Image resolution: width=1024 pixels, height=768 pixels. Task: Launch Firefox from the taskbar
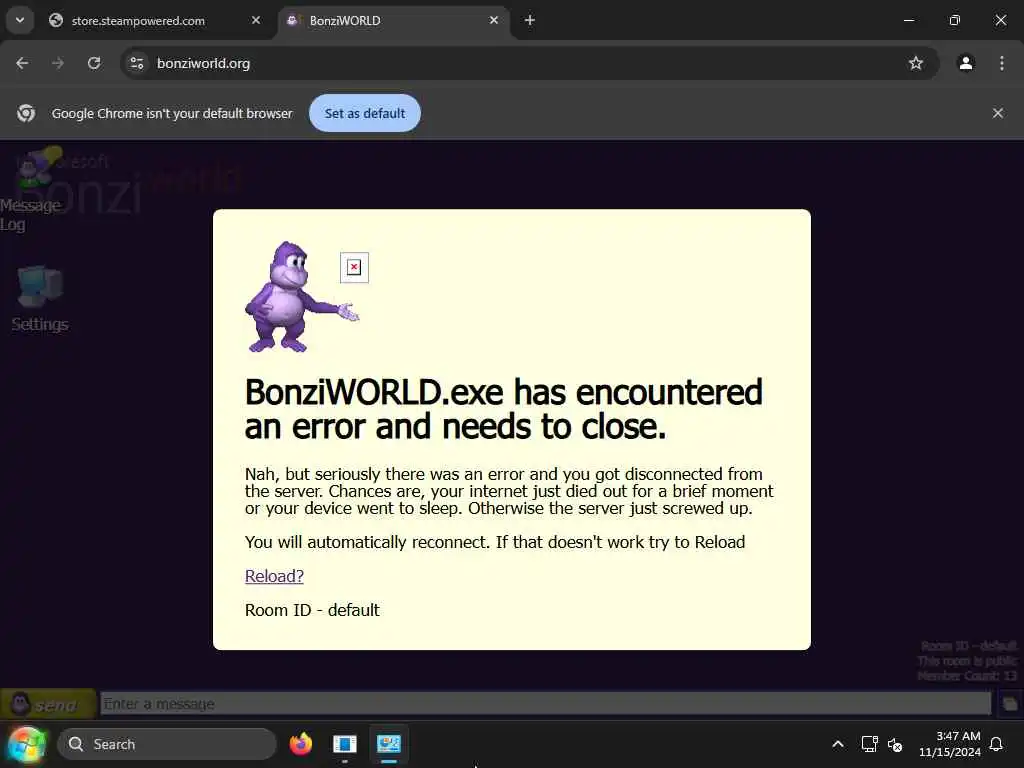point(301,744)
